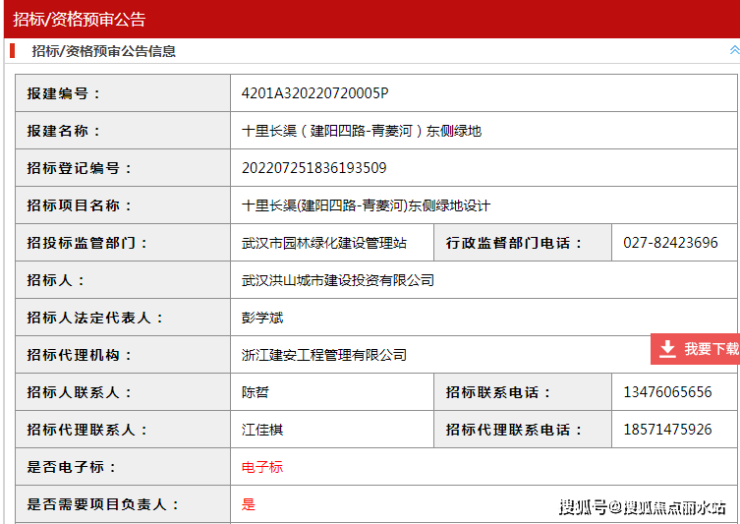740x524 pixels.
Task: Click the red marker beside section title
Action: click(11, 51)
